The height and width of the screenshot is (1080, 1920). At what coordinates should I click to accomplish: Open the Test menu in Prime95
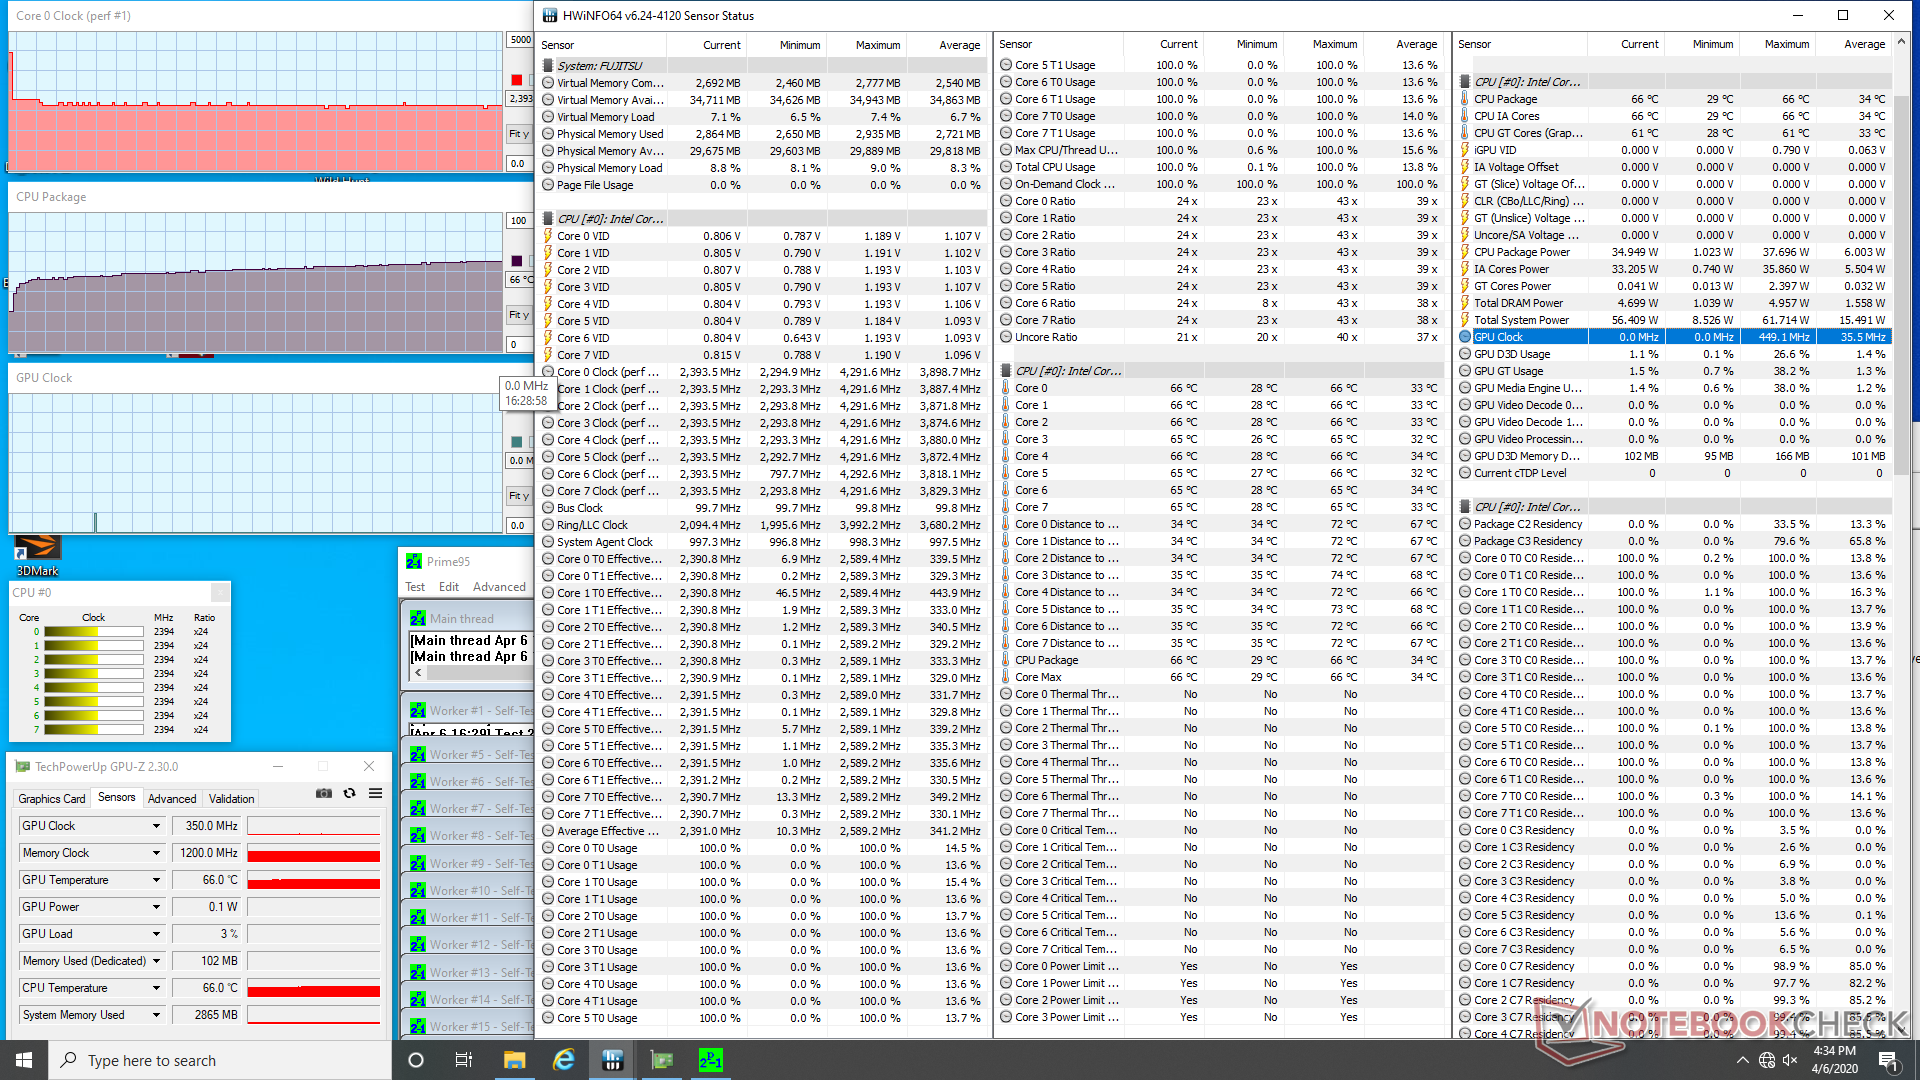(415, 587)
